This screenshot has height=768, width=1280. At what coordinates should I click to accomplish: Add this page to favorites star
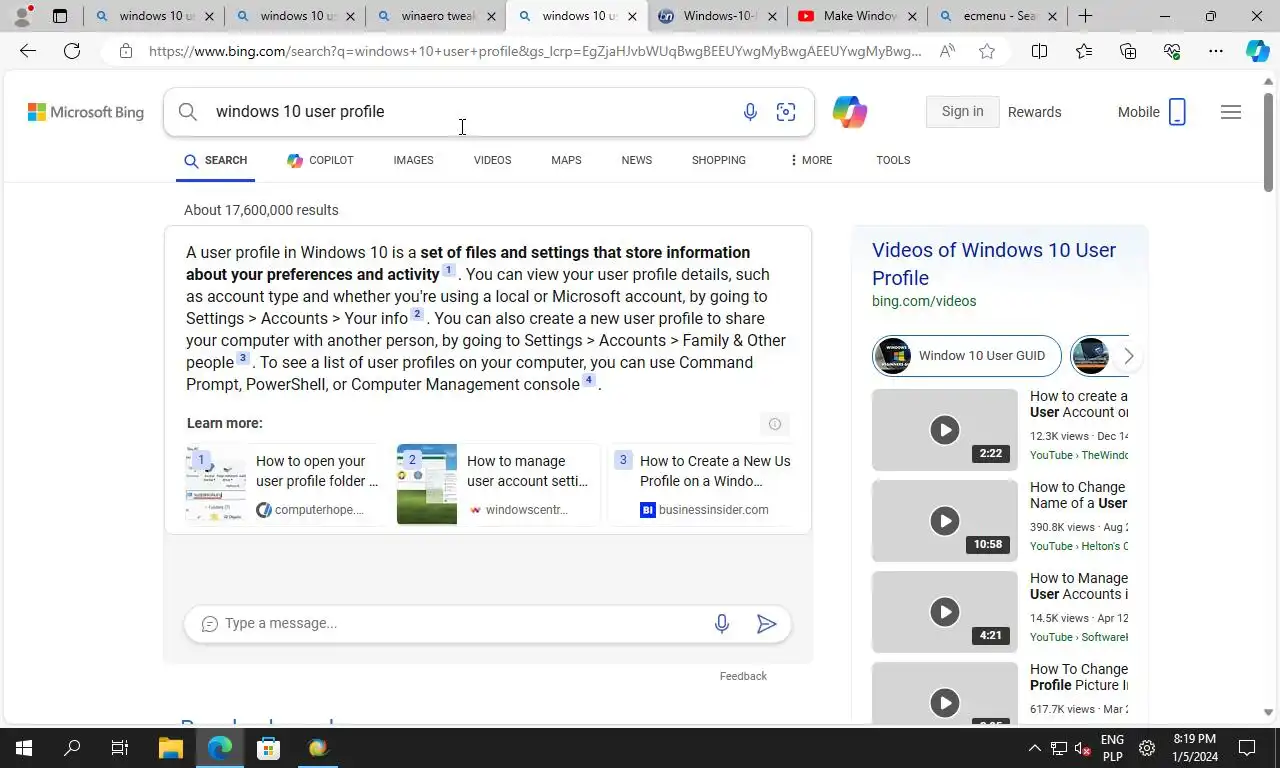(x=987, y=51)
